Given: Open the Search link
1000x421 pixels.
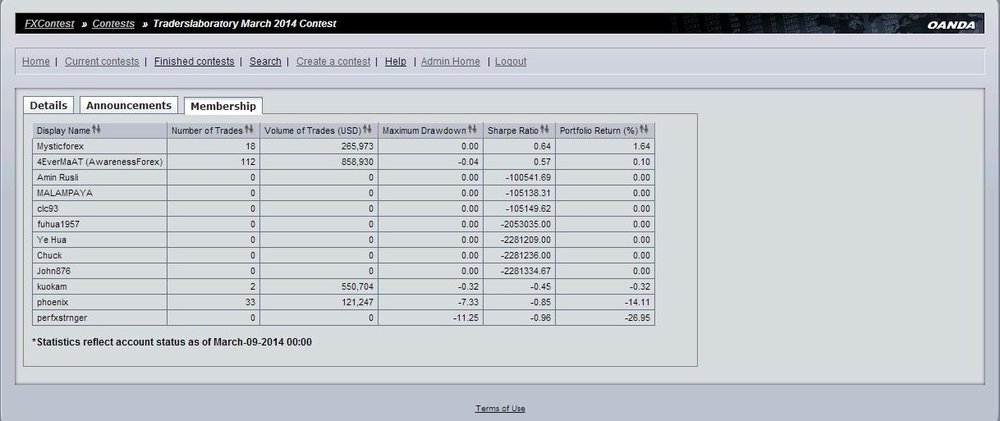Looking at the screenshot, I should click(x=265, y=61).
